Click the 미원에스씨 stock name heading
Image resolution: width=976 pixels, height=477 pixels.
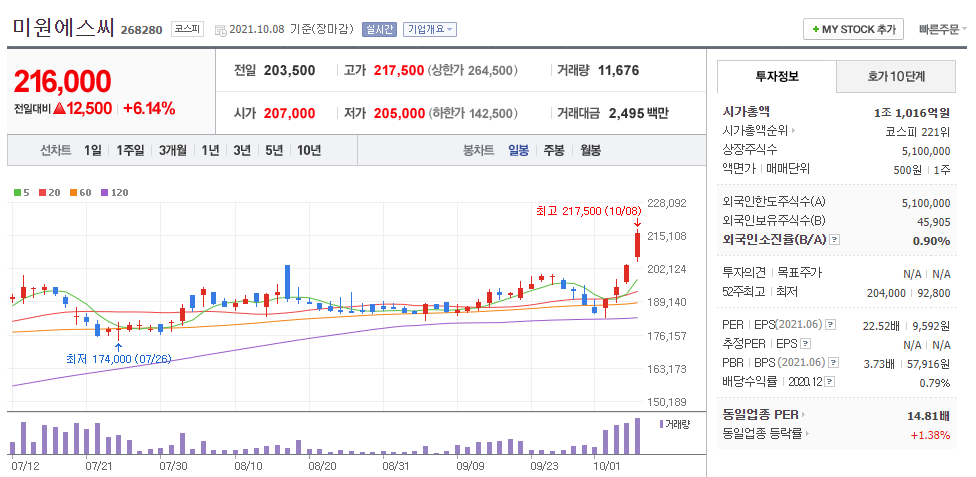coord(63,27)
